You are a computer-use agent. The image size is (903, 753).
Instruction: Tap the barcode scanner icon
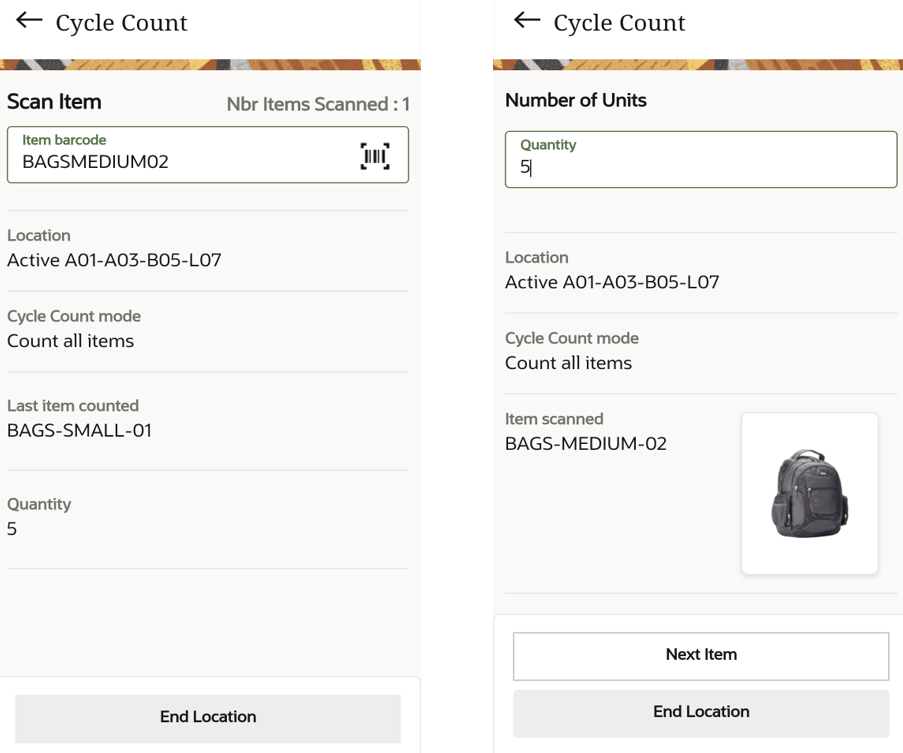[375, 156]
